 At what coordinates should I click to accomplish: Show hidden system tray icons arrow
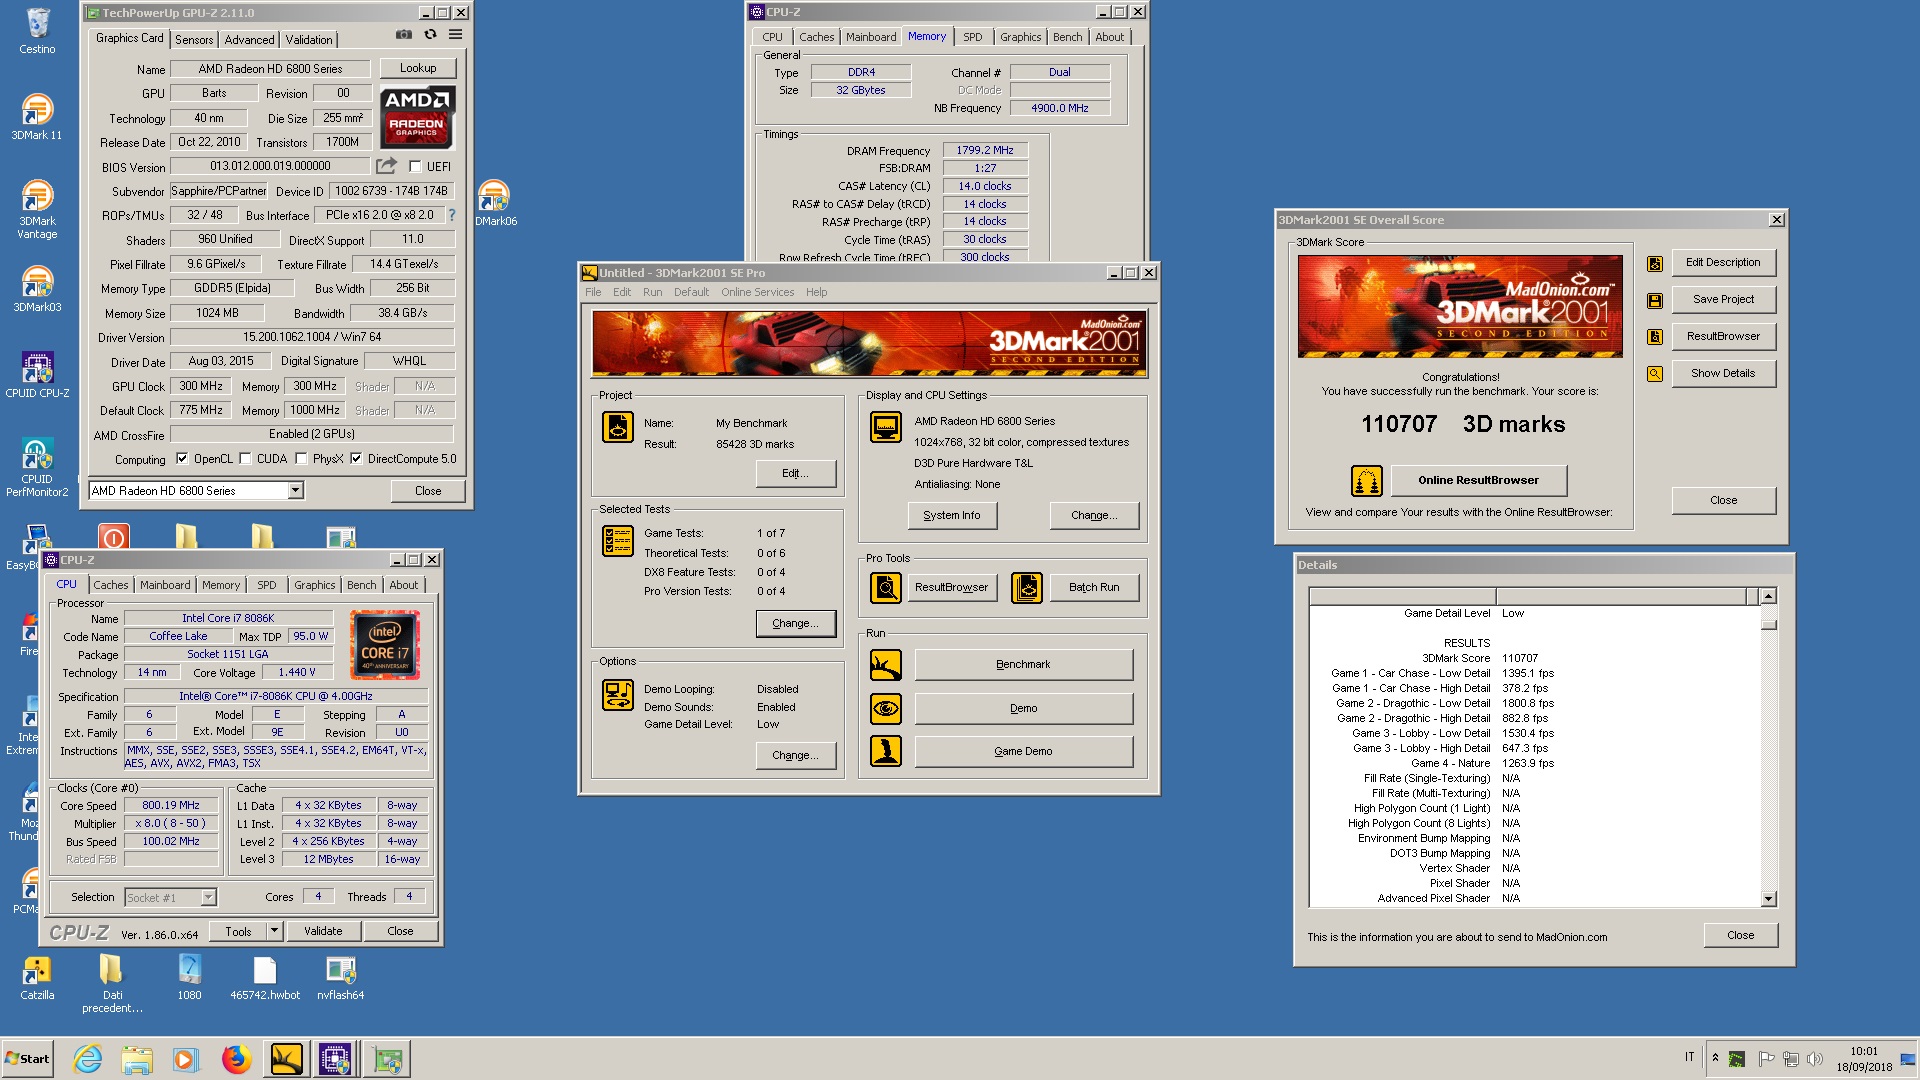(x=1715, y=1058)
